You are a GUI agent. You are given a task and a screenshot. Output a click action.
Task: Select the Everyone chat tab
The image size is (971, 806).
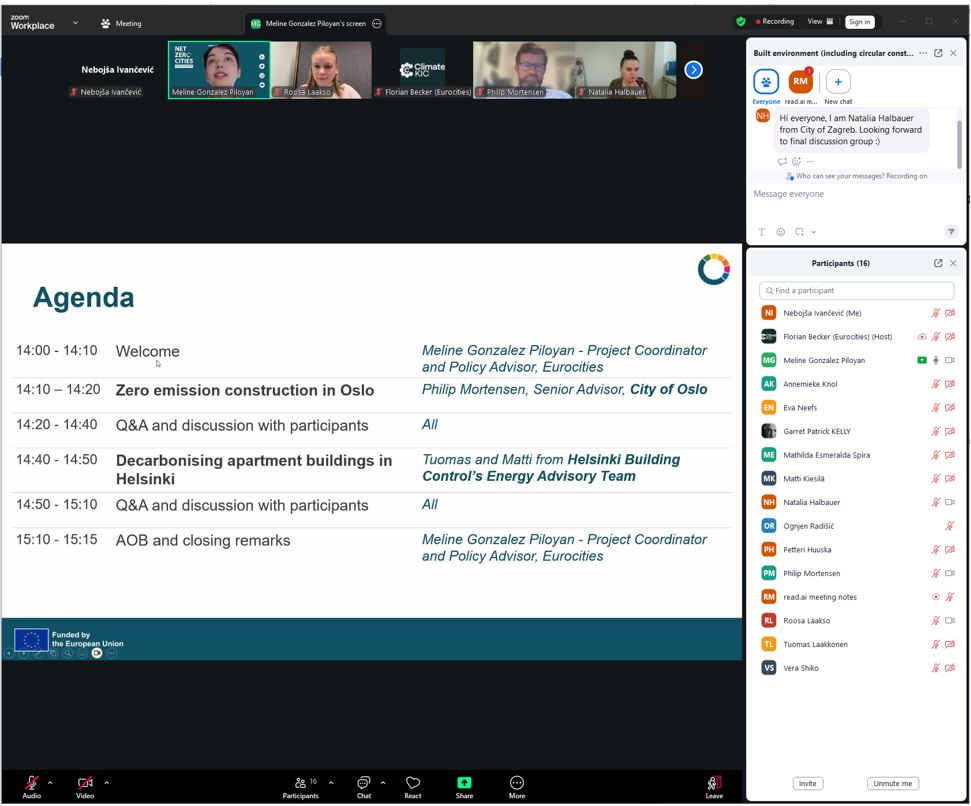coord(767,82)
